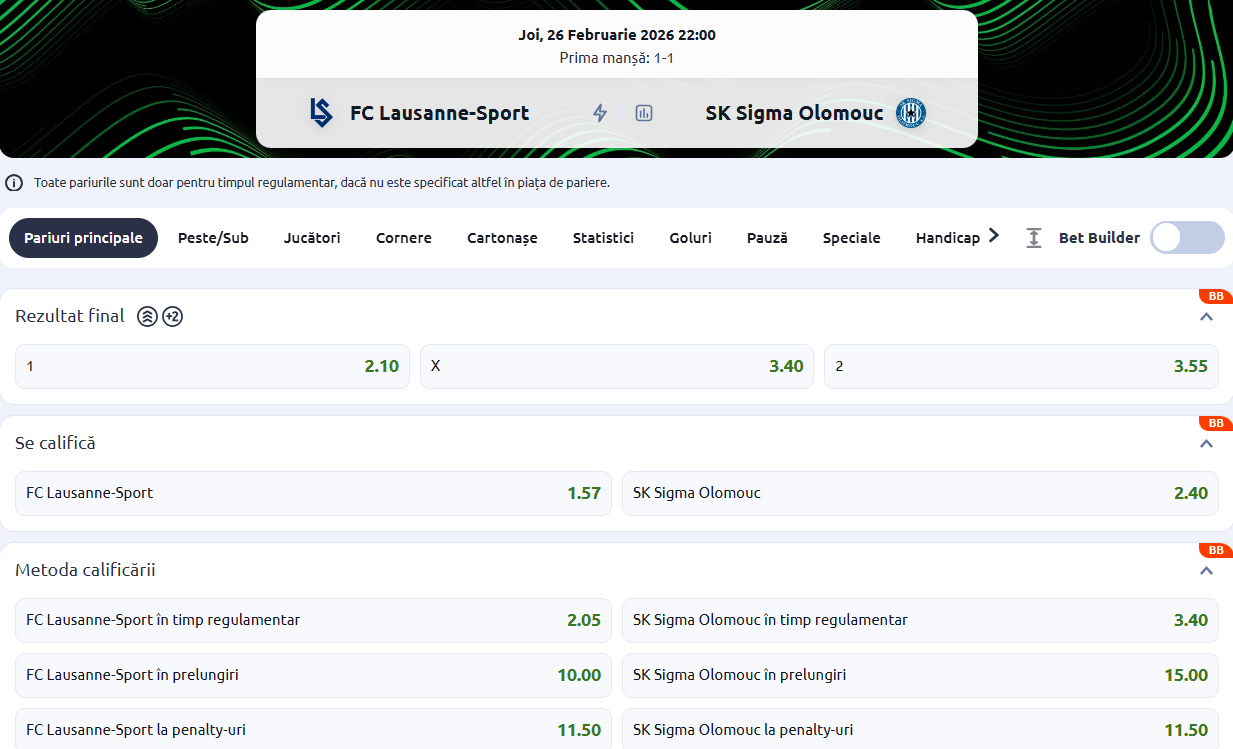Click the SK Sigma Olomouc team crest
The height and width of the screenshot is (749, 1233).
click(x=910, y=113)
